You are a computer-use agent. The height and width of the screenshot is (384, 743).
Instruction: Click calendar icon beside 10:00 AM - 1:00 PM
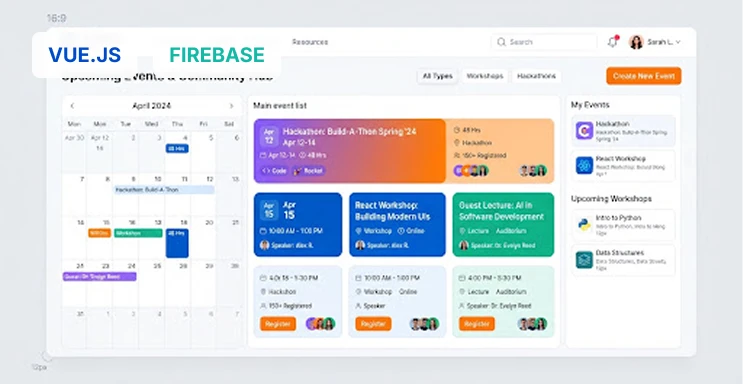(x=359, y=278)
